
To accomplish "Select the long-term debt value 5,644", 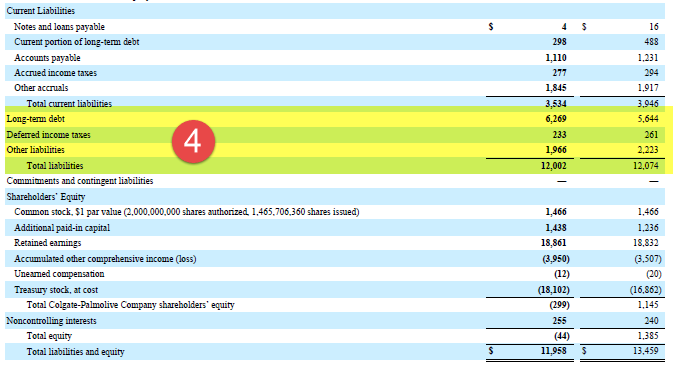I will (648, 119).
